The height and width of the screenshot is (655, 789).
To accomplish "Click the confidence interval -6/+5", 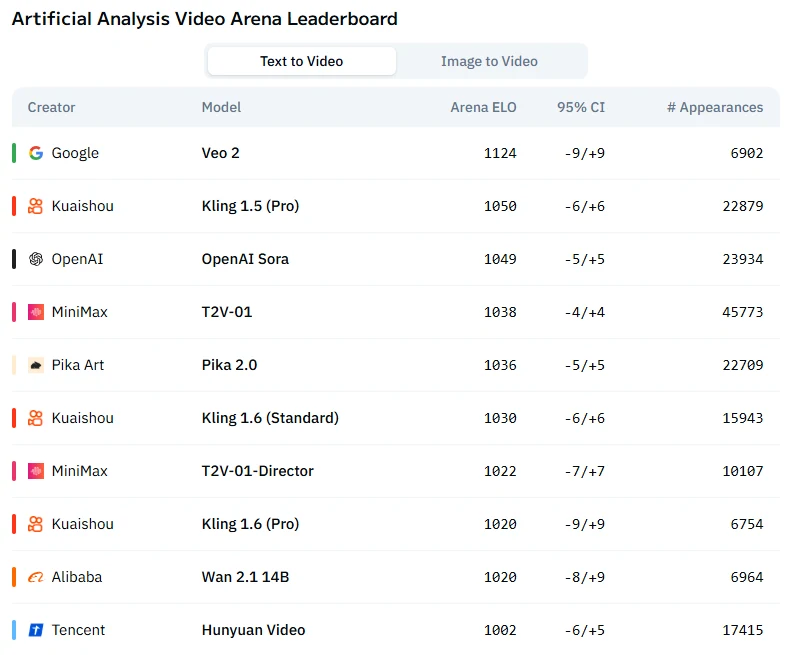I will [585, 630].
